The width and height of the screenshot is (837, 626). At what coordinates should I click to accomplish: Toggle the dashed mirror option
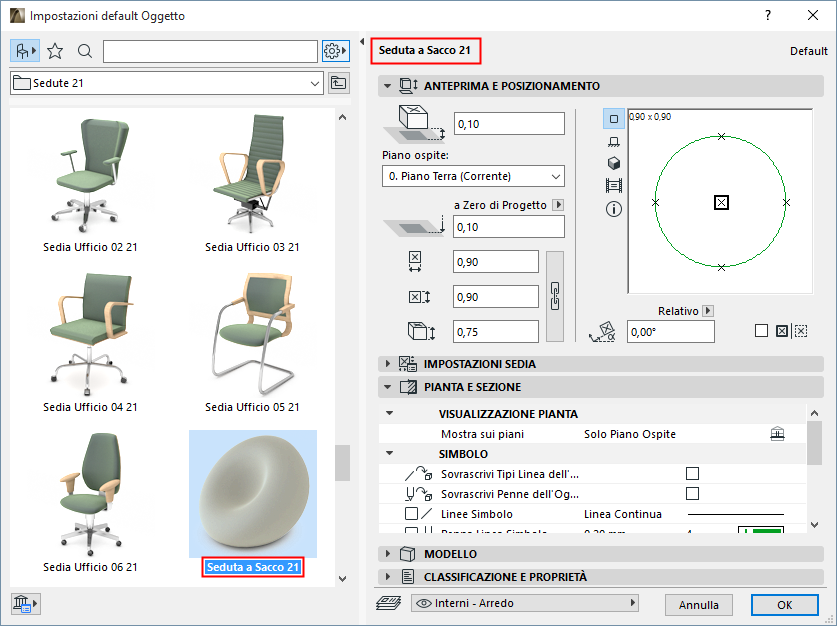(x=800, y=331)
